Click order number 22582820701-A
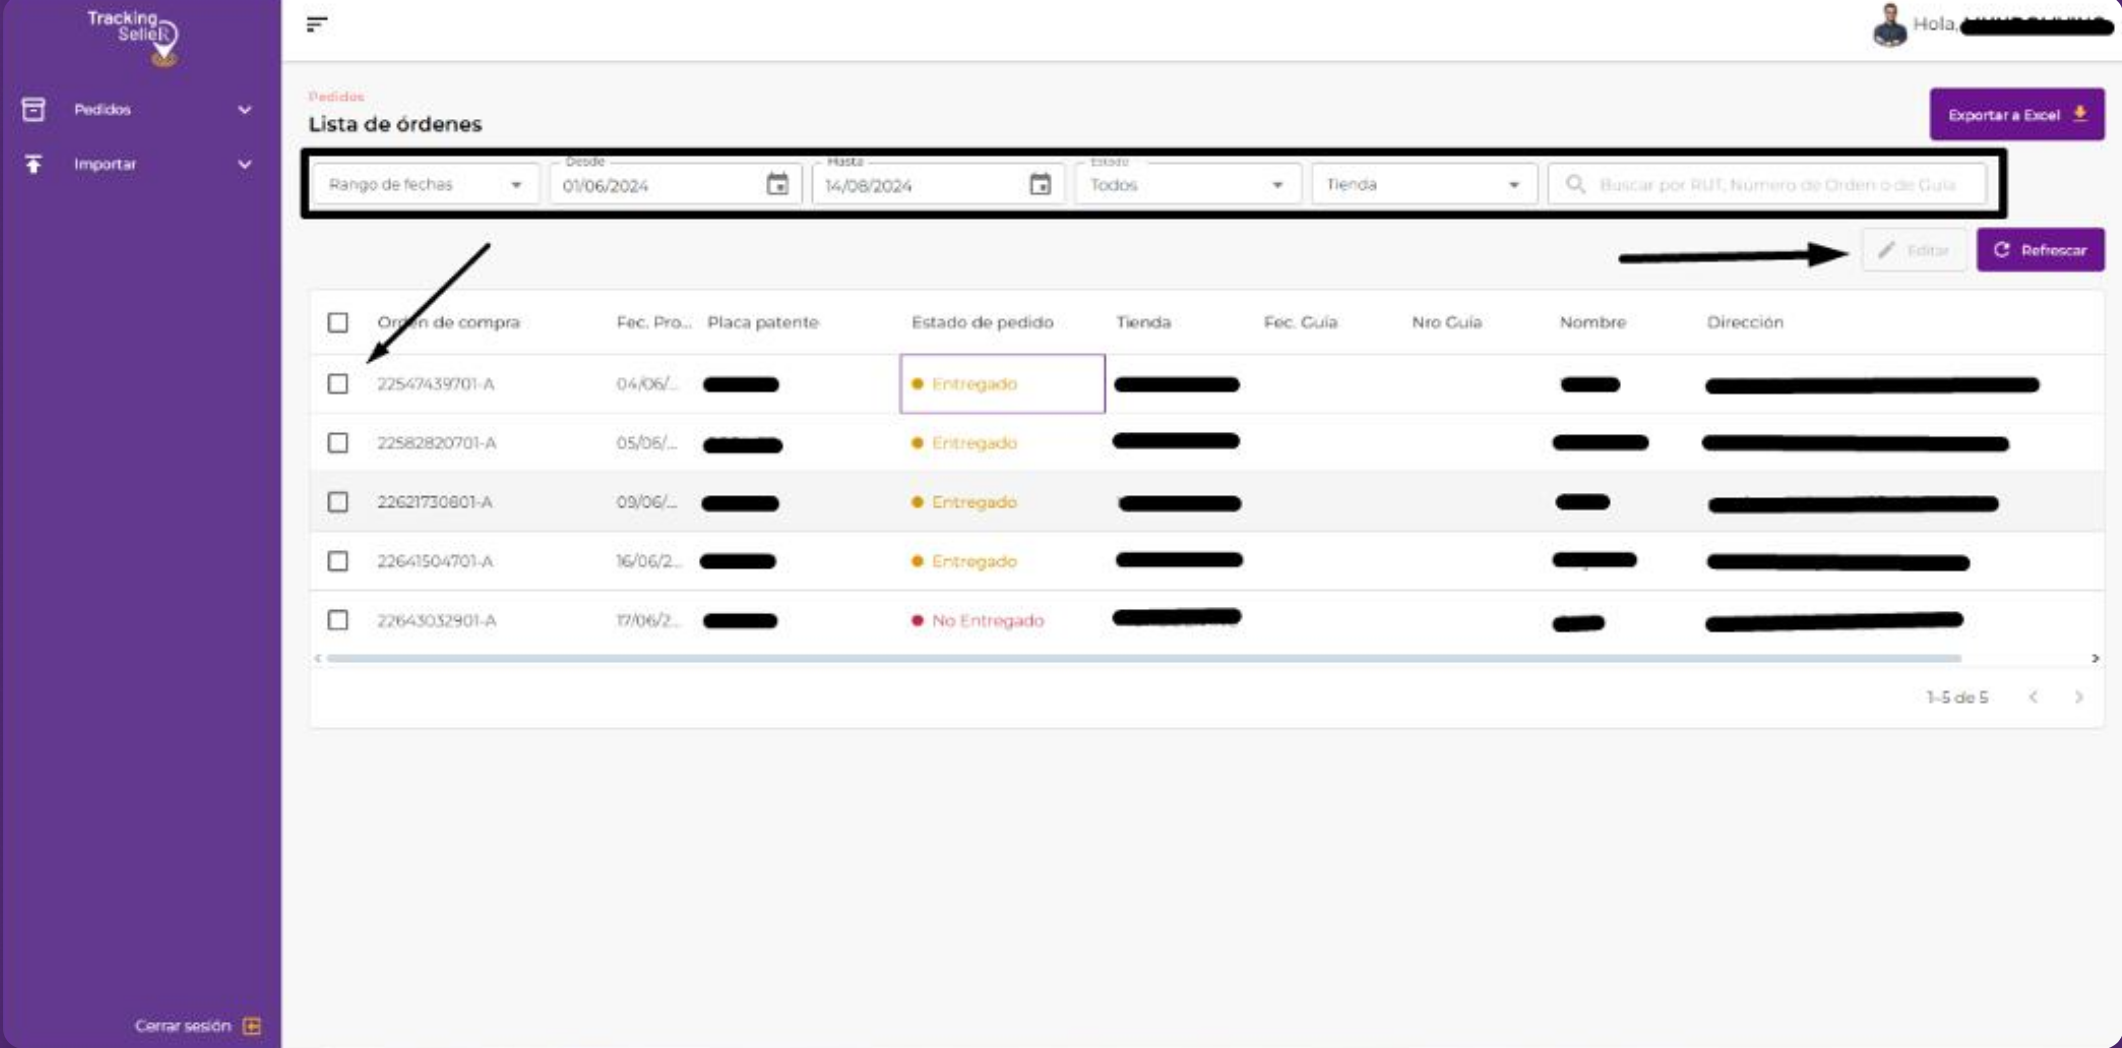This screenshot has width=2122, height=1048. (x=436, y=443)
